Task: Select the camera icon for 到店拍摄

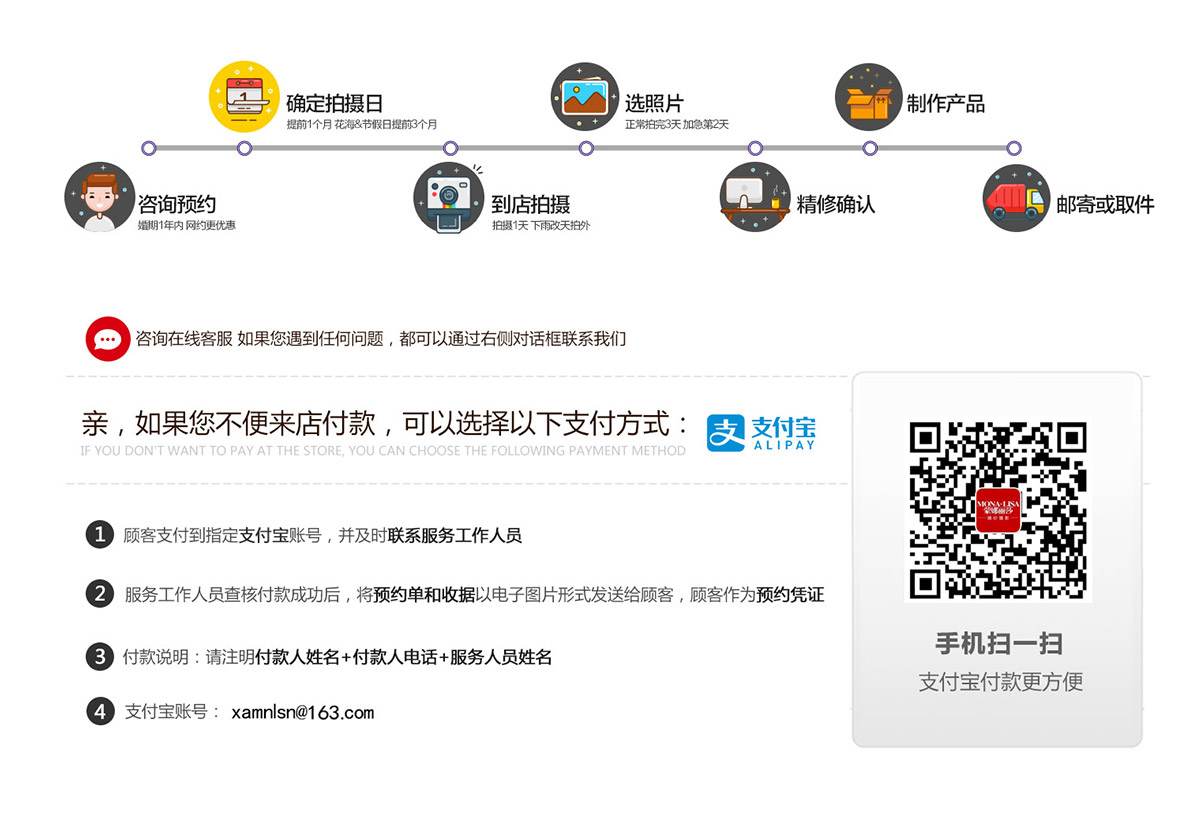Action: [x=449, y=197]
